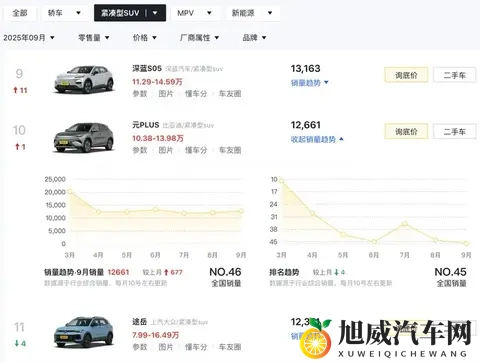480x363 pixels.
Task: Click 询底价 button for 深蓝S05
Action: coord(406,75)
